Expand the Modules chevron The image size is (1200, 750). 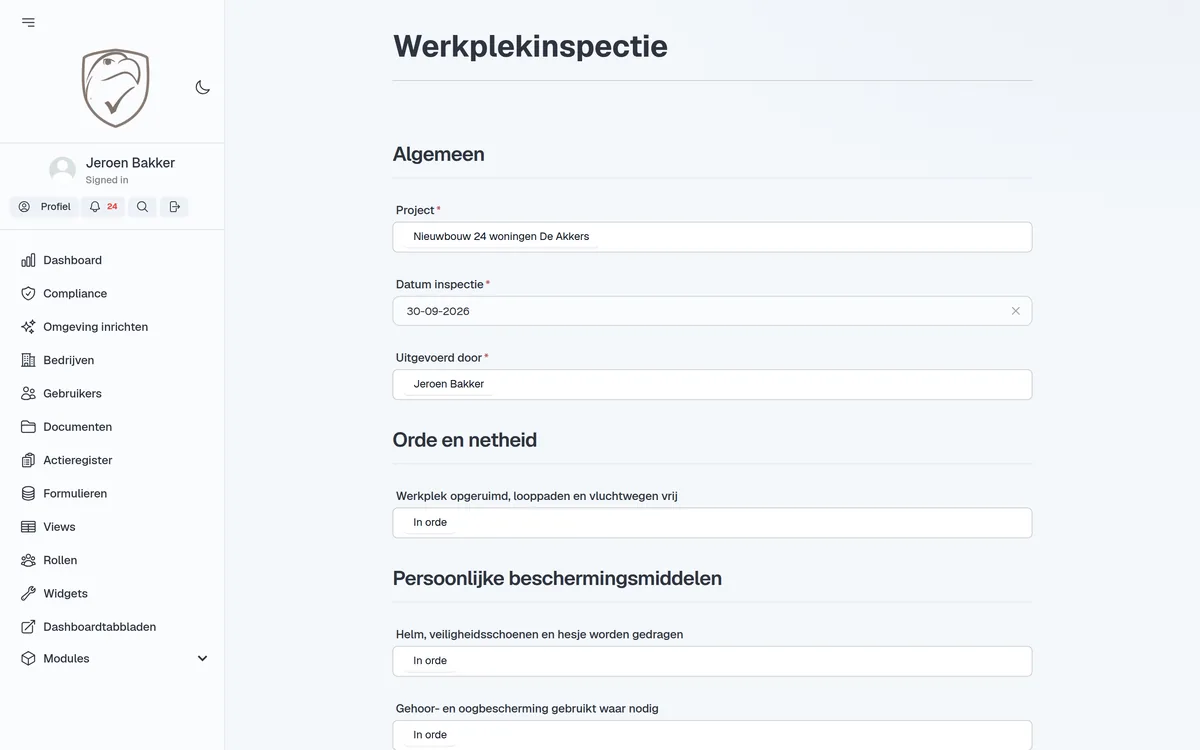click(202, 659)
